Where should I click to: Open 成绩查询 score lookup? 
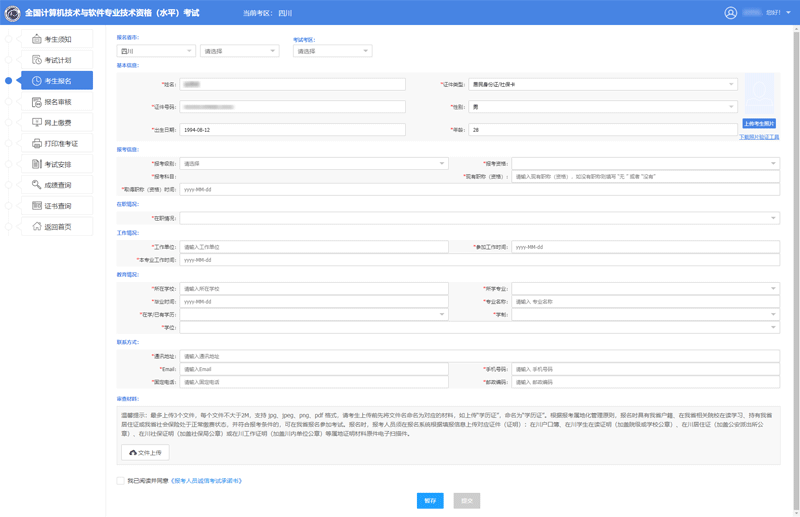click(x=57, y=185)
